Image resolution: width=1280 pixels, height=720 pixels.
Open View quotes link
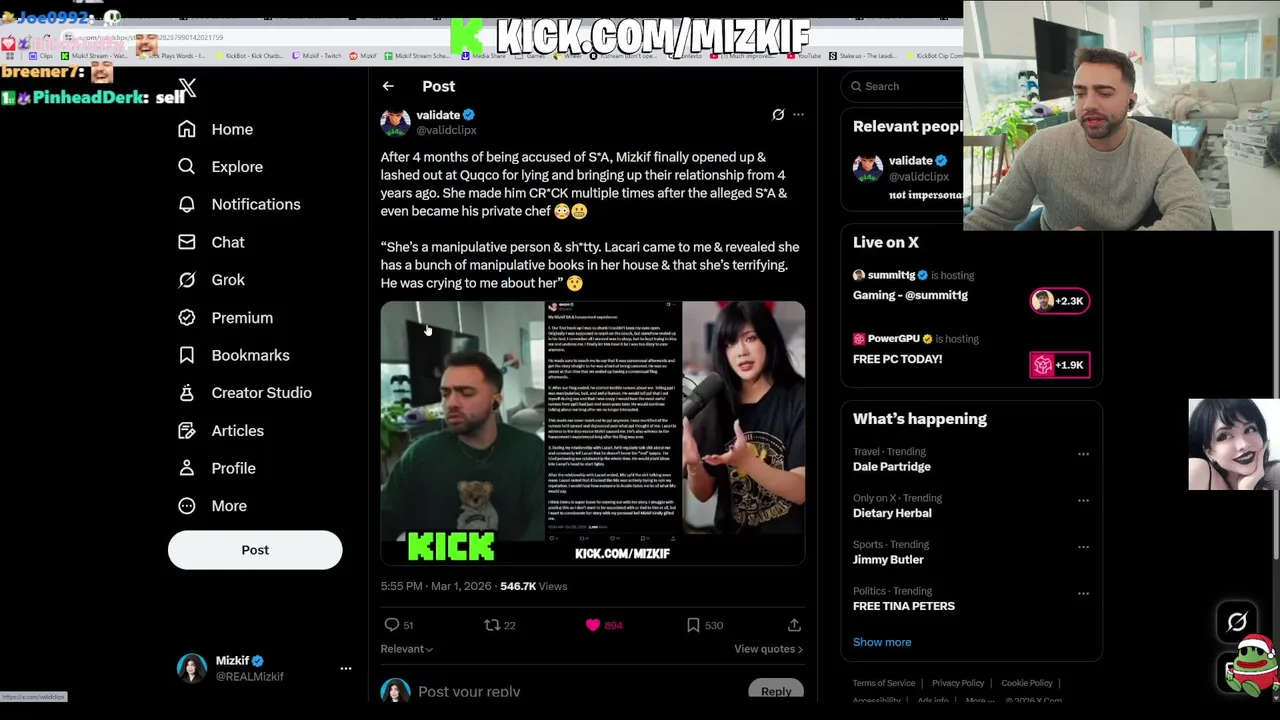coord(768,649)
